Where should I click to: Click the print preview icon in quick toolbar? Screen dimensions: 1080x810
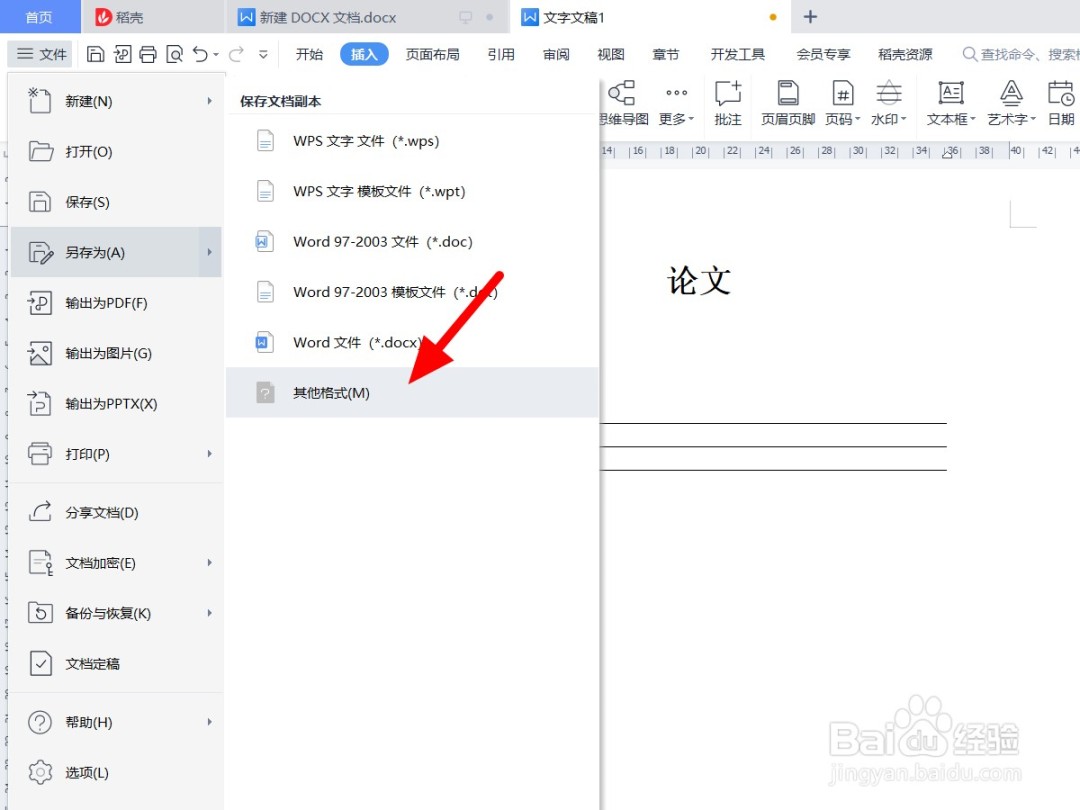(x=174, y=54)
